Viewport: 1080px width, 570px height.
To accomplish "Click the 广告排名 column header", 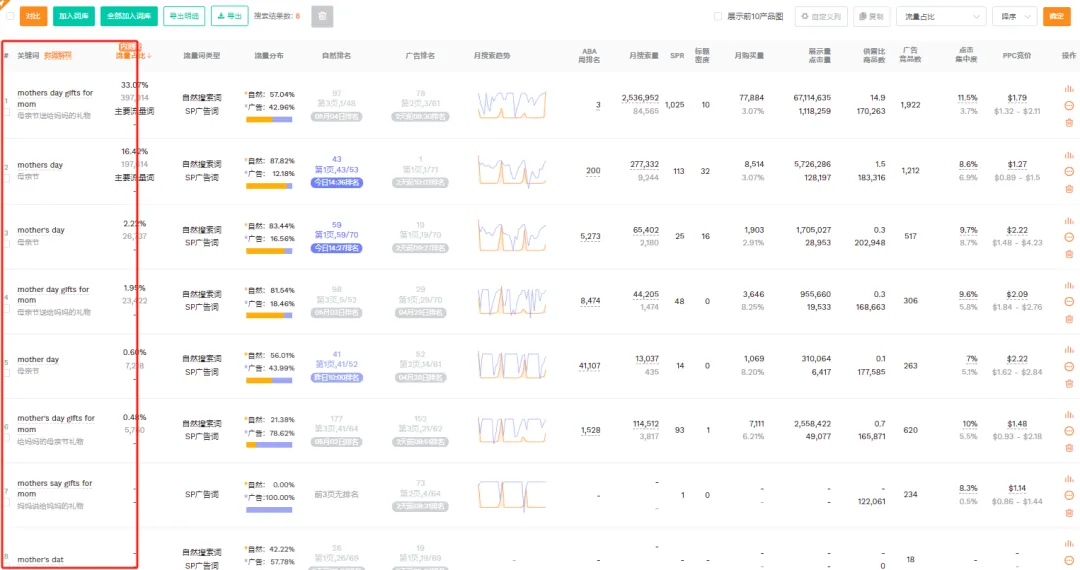I will point(419,56).
